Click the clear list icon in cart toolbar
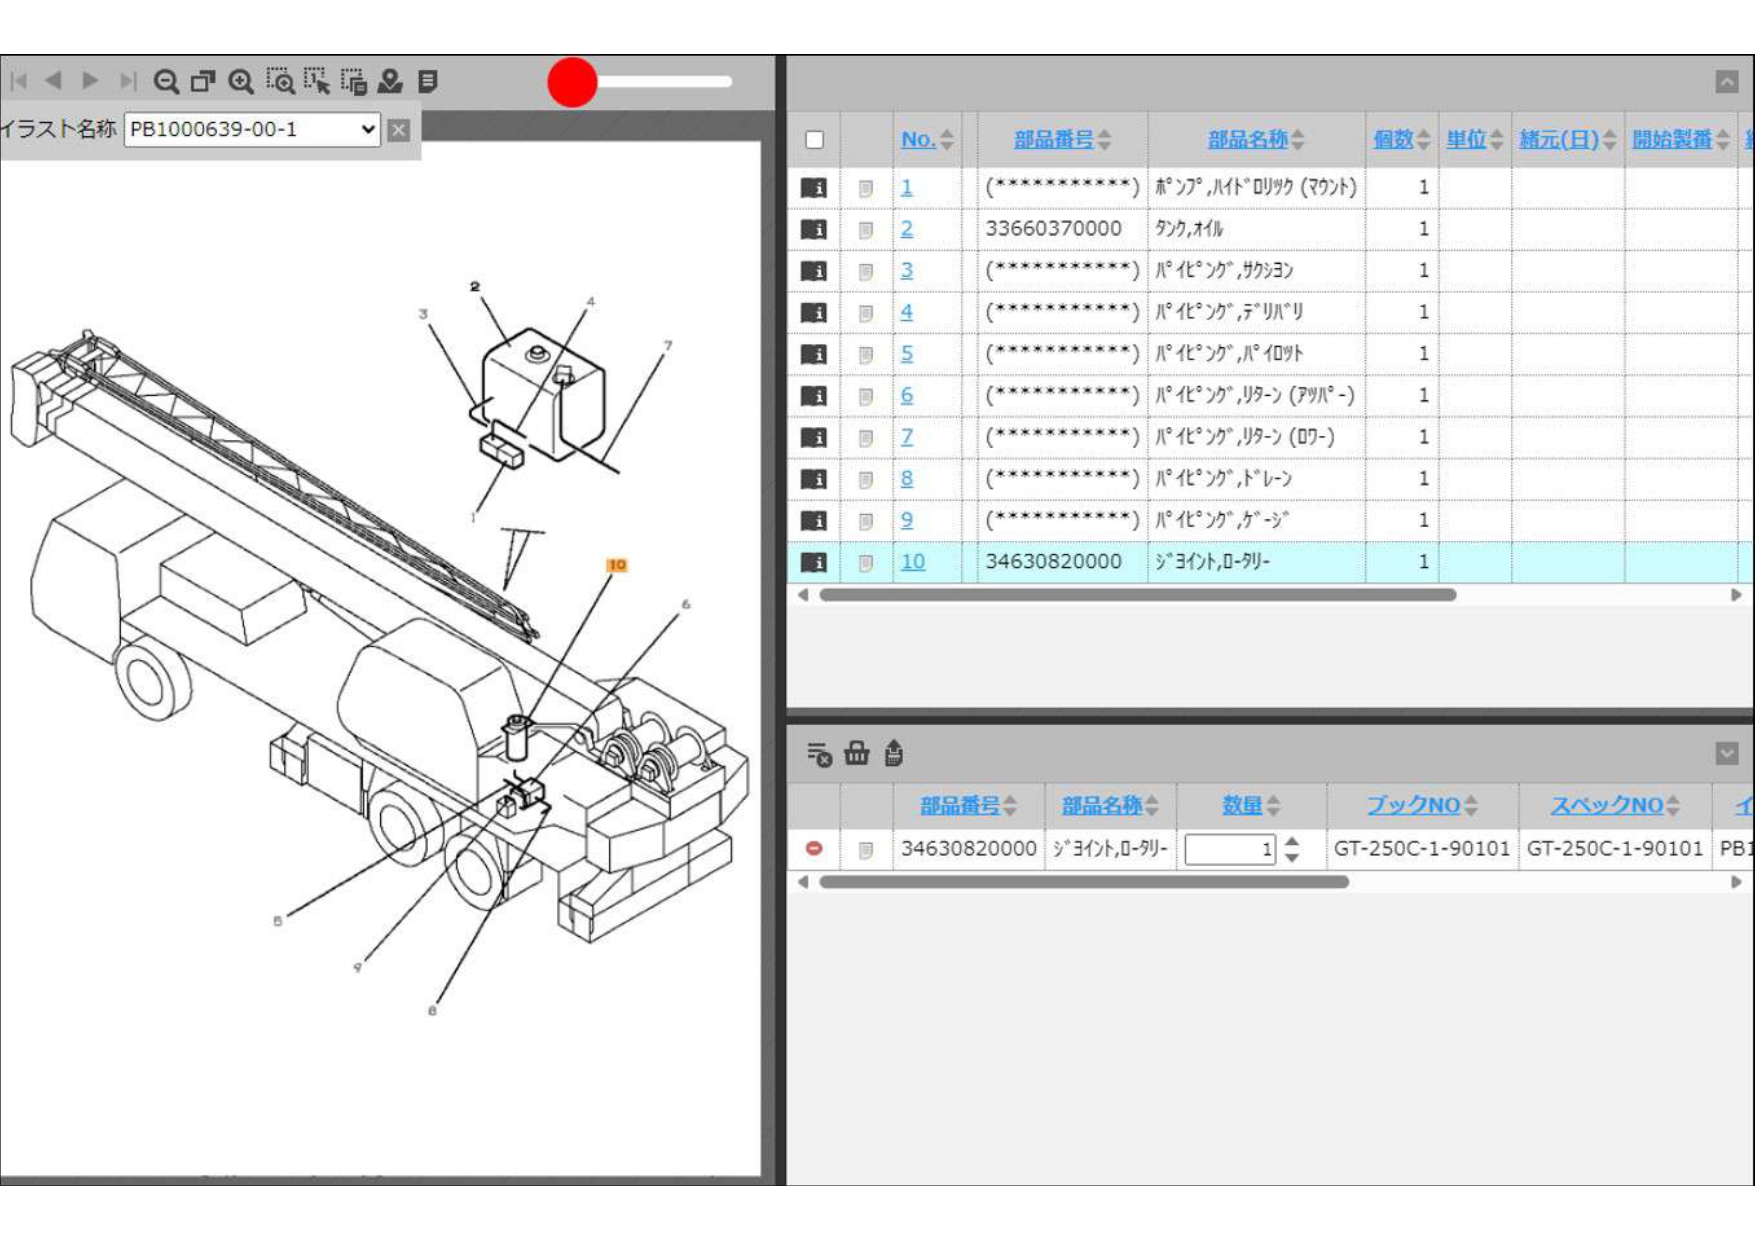 tap(819, 754)
